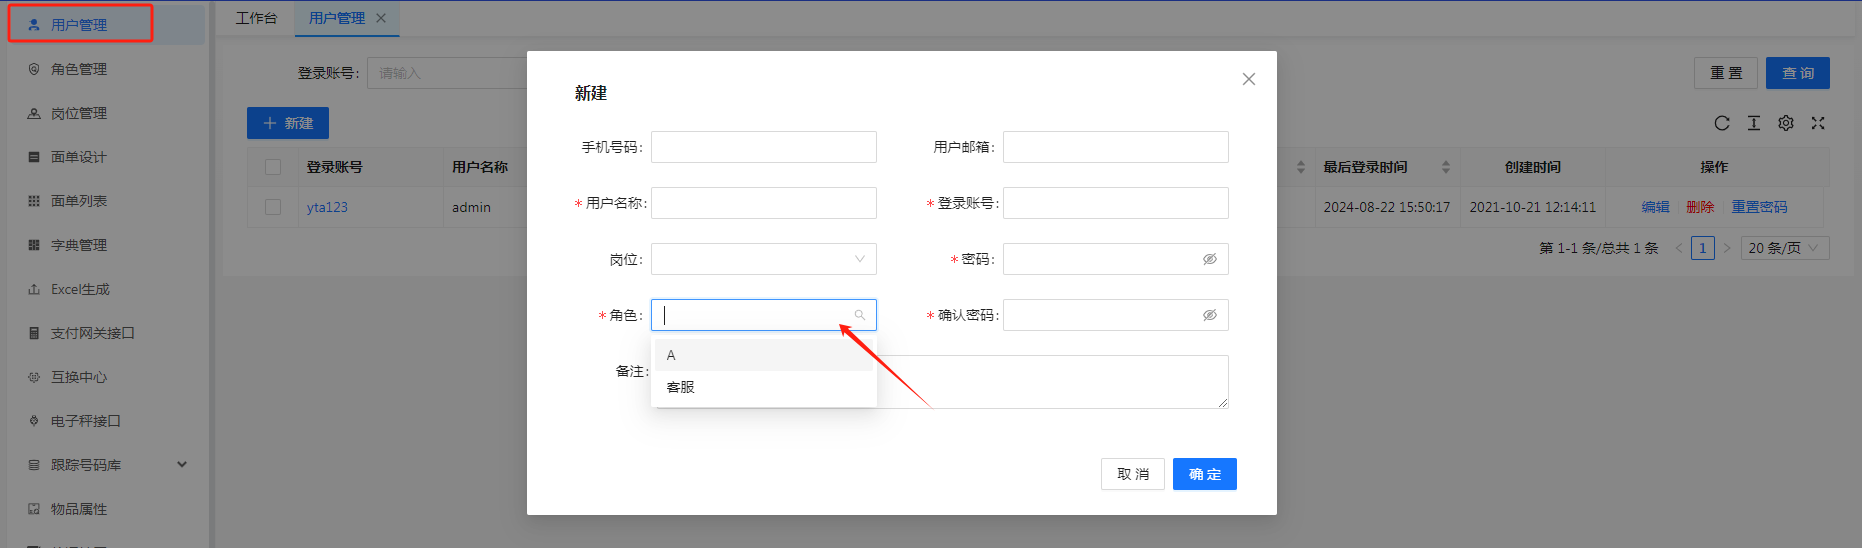Screen dimensions: 1862x548
Task: Click the search icon in the 角色 field
Action: (x=859, y=315)
